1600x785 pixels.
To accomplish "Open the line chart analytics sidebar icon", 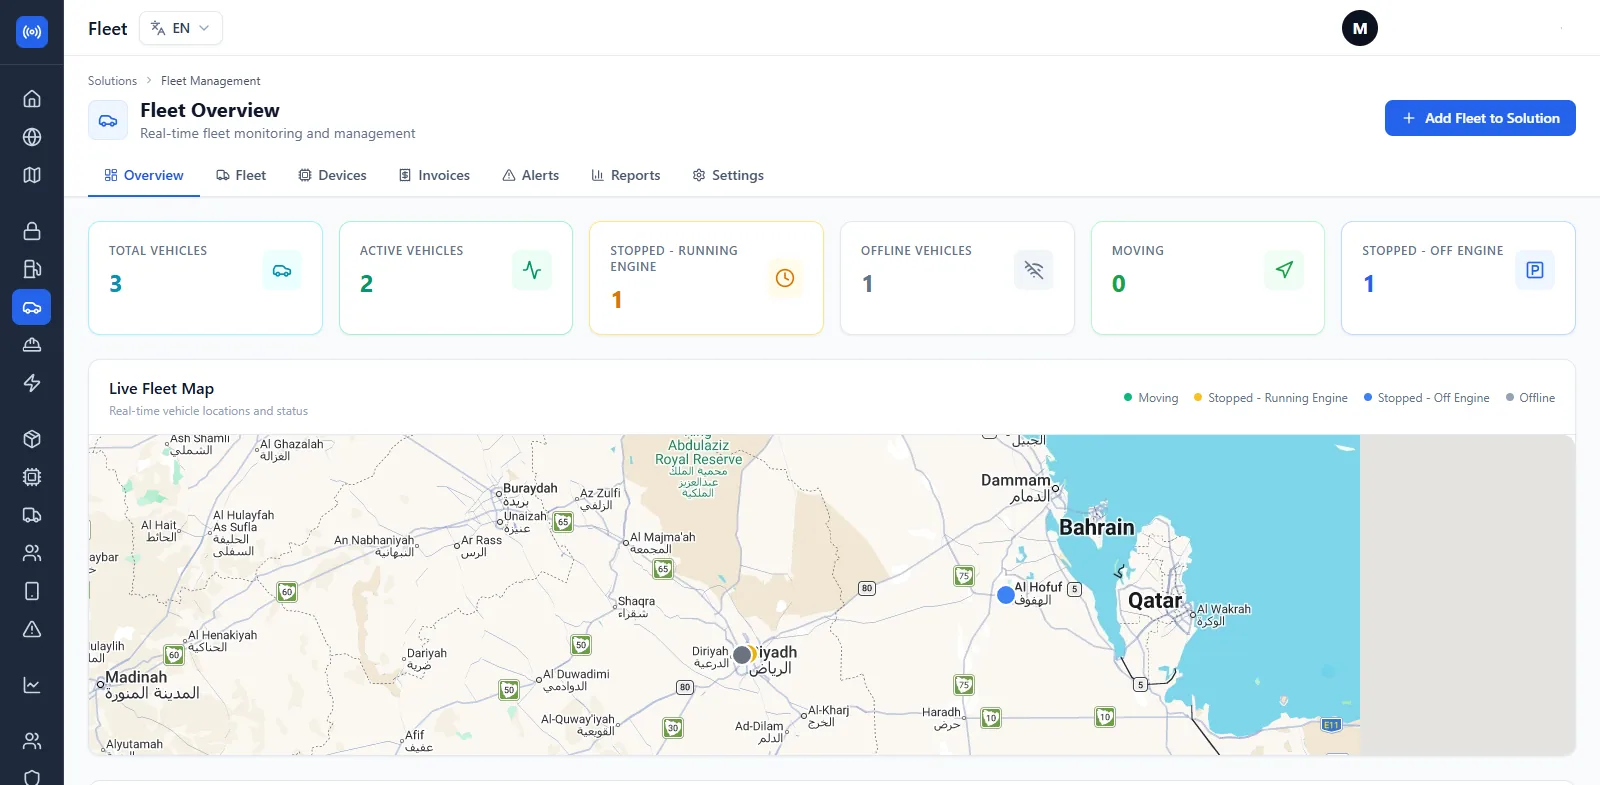I will (x=32, y=685).
